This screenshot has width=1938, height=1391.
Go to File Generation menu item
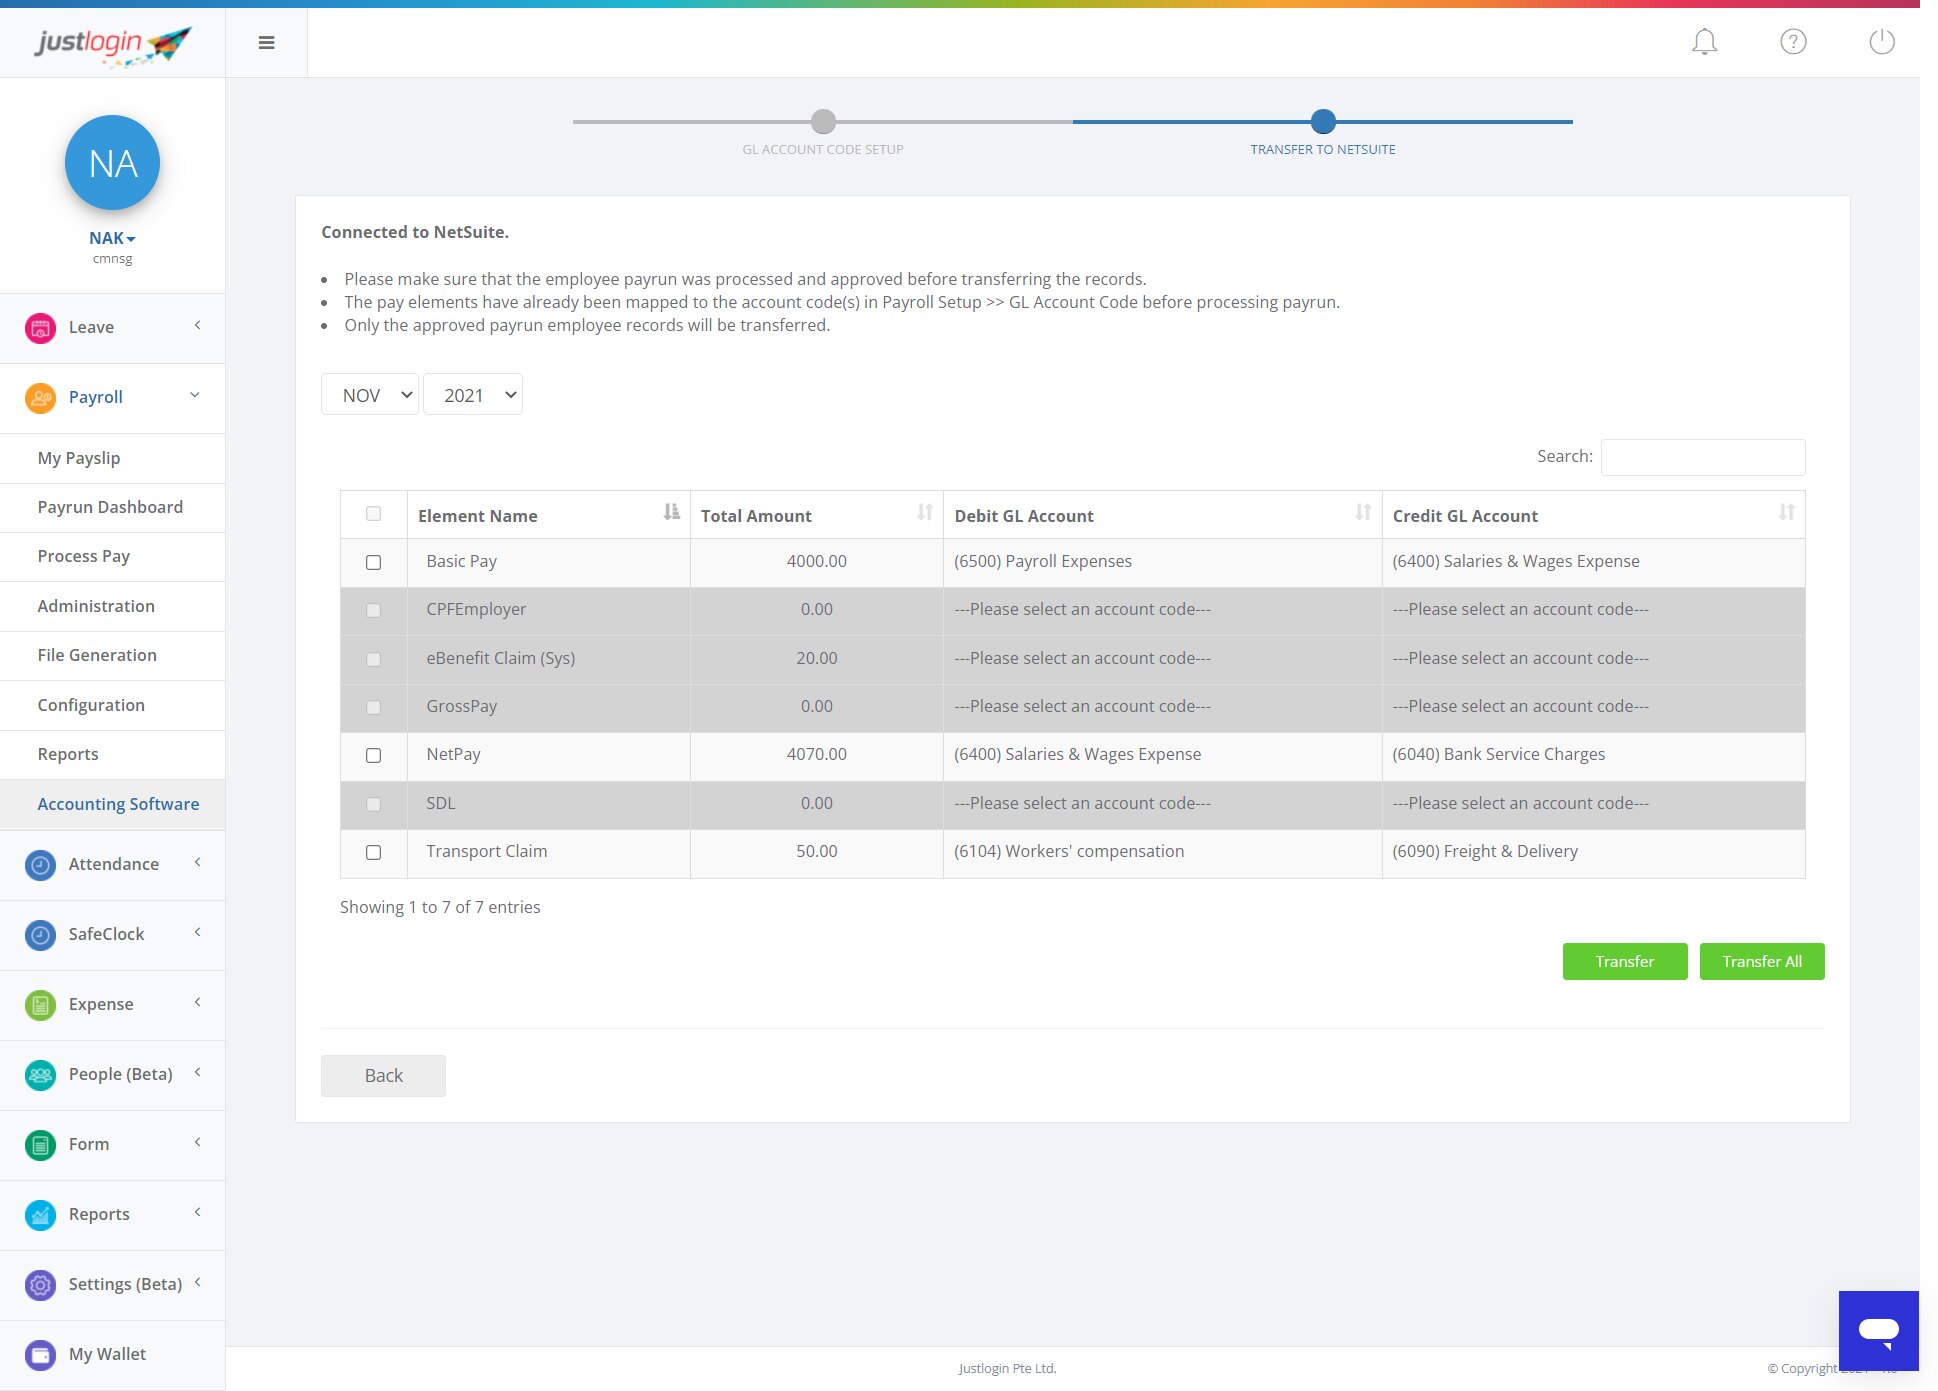click(97, 655)
